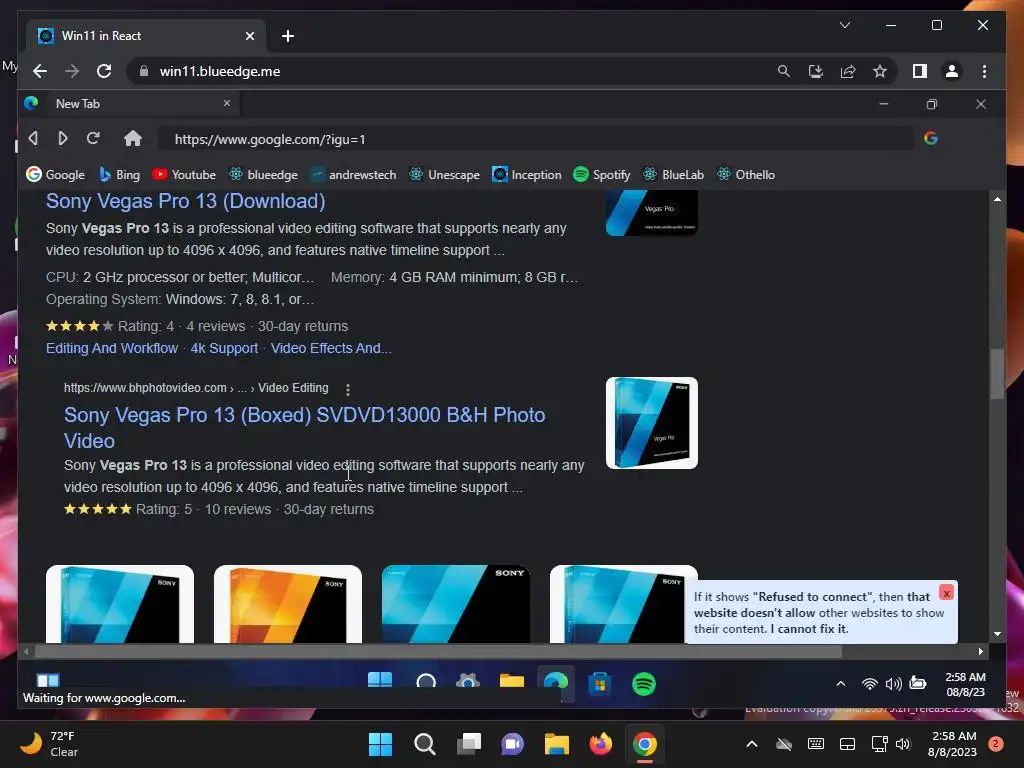
Task: Open simulated taskbar Spotify icon
Action: pyautogui.click(x=644, y=684)
